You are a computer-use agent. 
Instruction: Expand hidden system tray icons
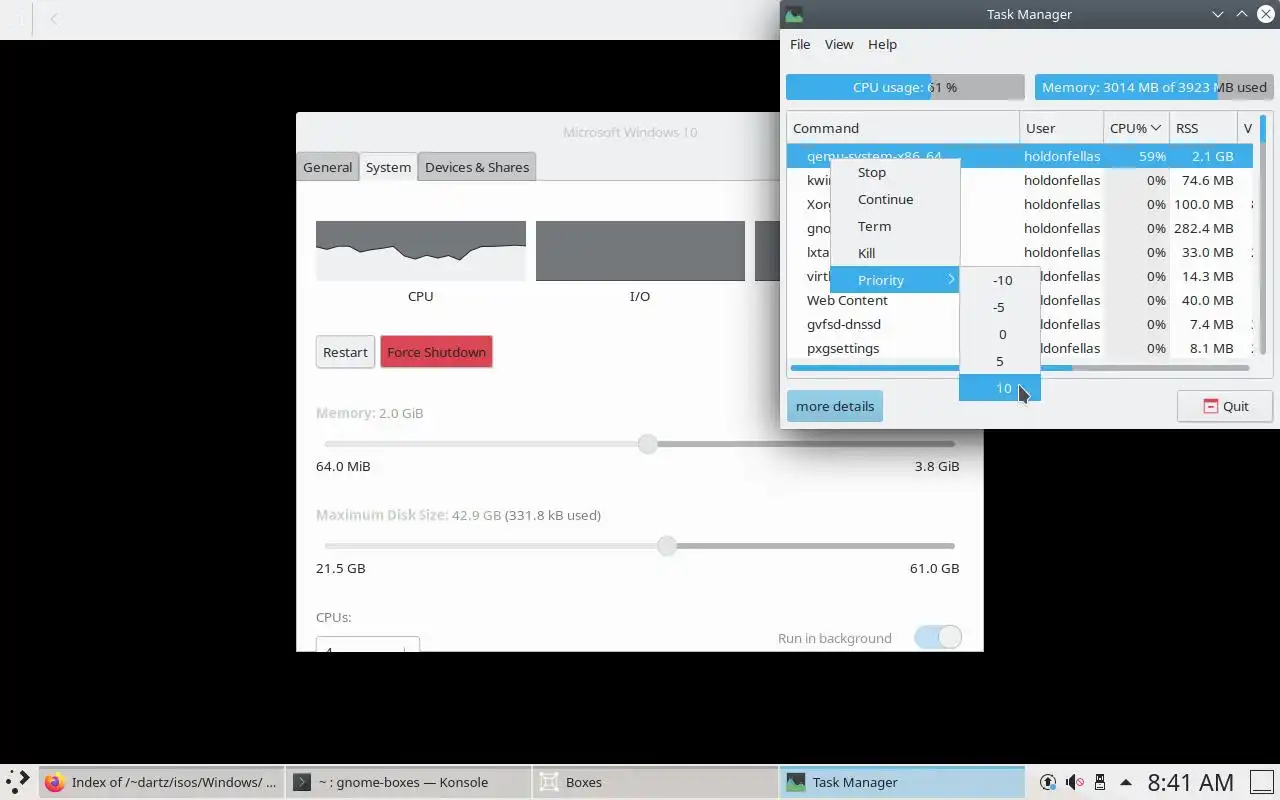pos(1126,782)
